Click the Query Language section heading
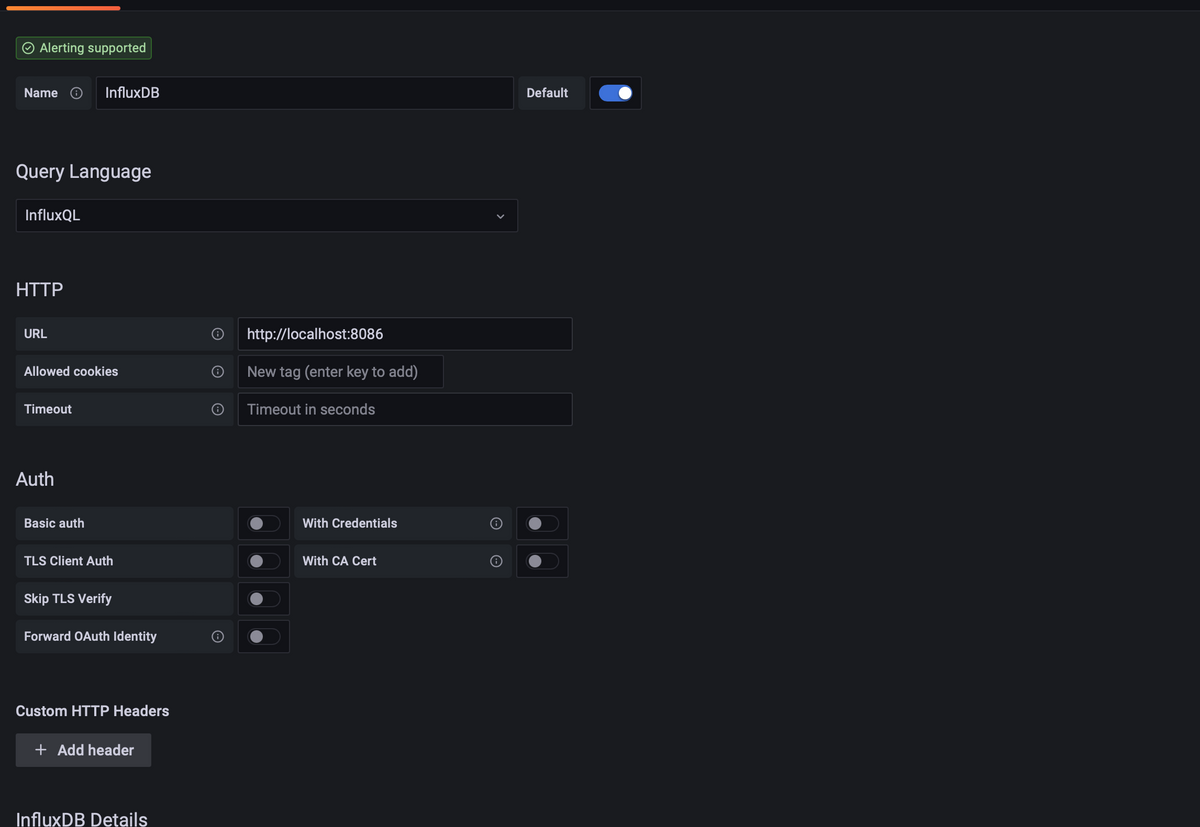The width and height of the screenshot is (1200, 827). [84, 171]
